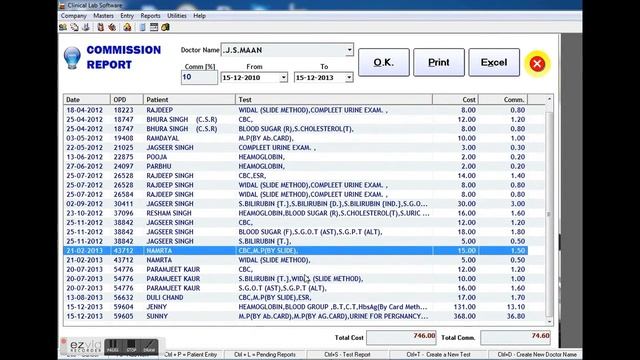
Task: Click status bar 'Ctrl + L = Pending Reports'
Action: point(265,355)
